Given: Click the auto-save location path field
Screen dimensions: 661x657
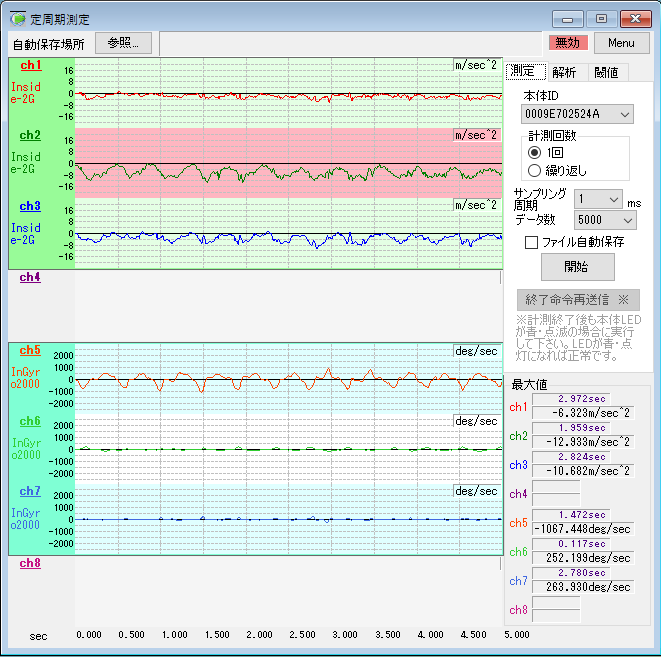Looking at the screenshot, I should [x=350, y=43].
